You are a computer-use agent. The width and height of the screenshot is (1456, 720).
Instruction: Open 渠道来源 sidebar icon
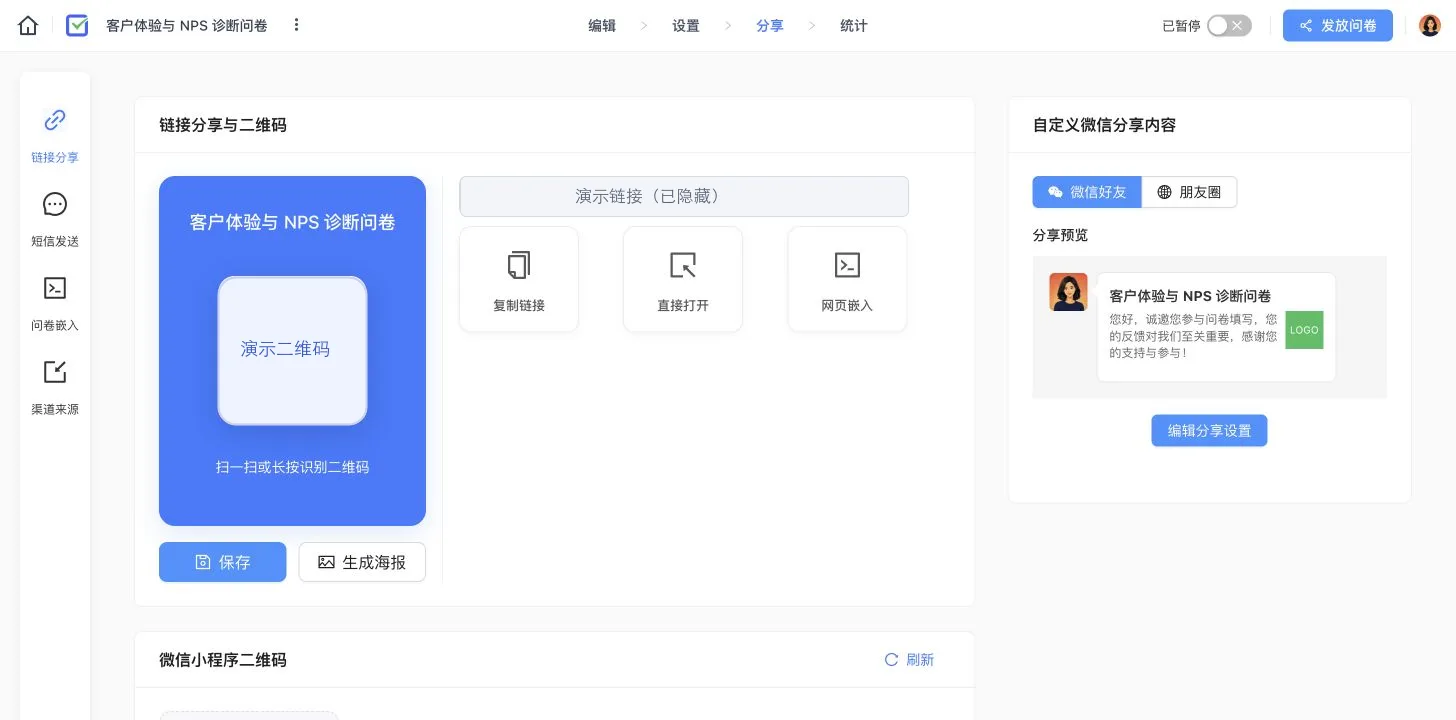[x=55, y=373]
